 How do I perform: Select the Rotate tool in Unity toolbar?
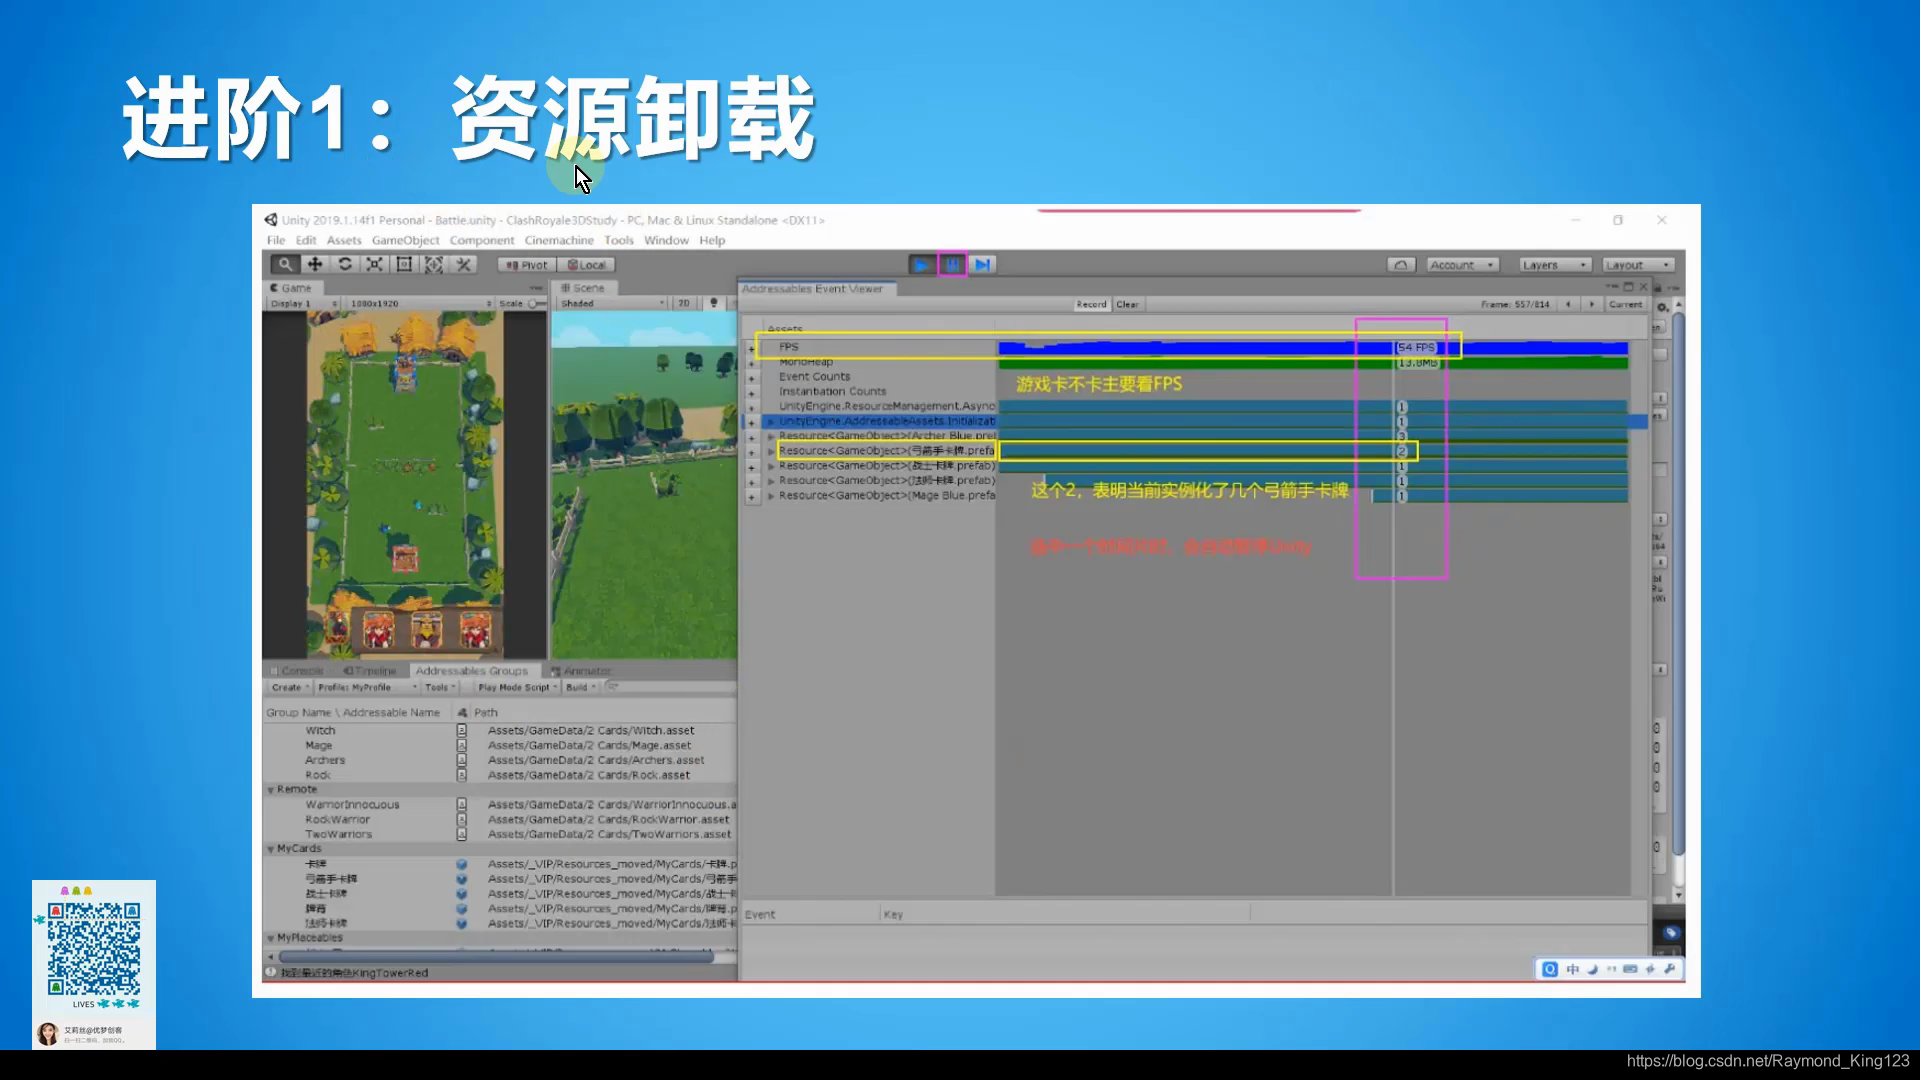tap(345, 265)
